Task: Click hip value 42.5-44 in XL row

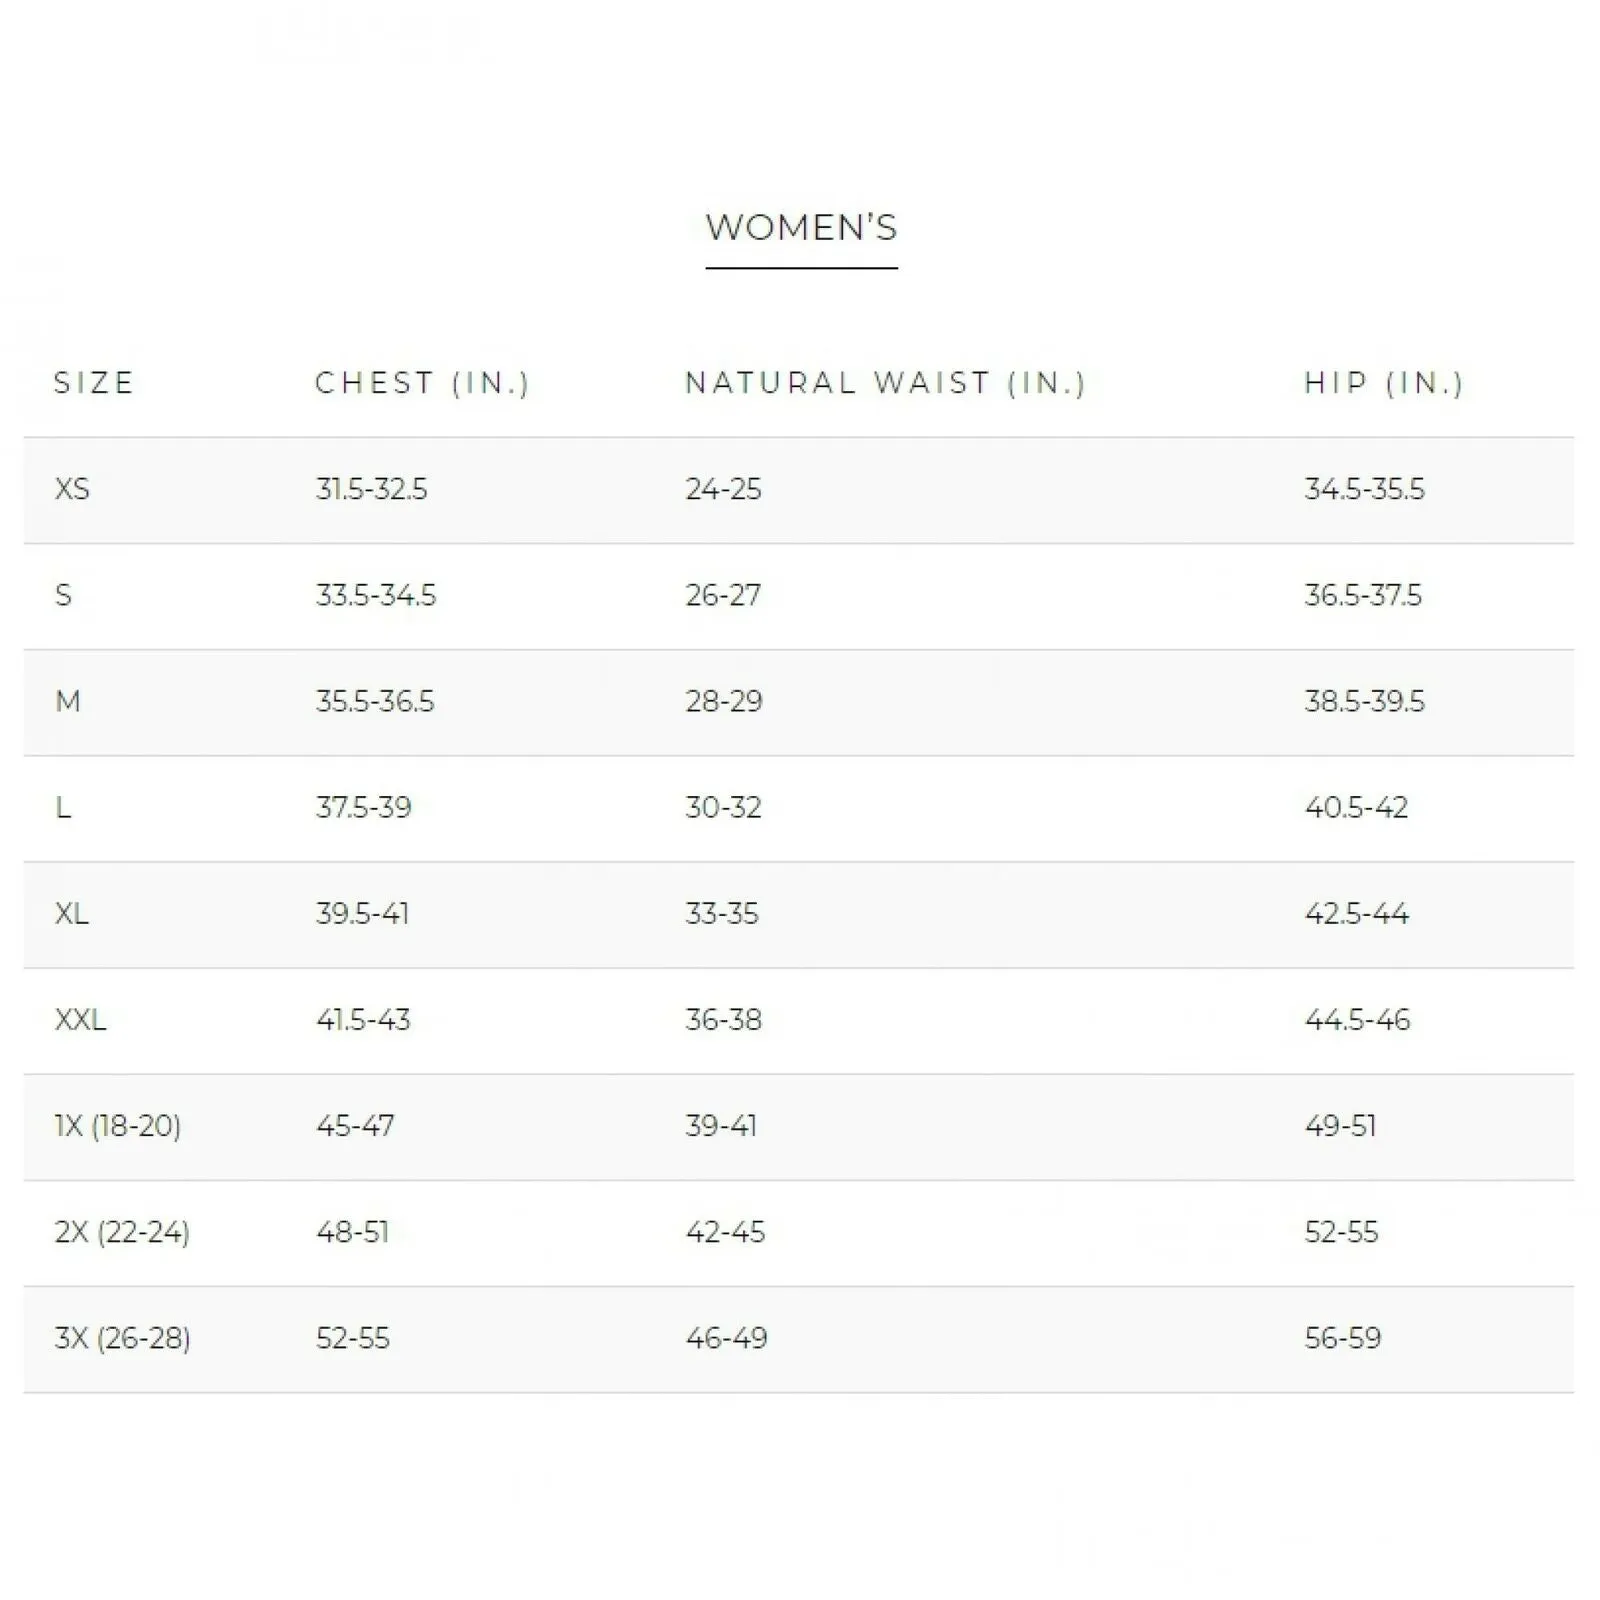Action: click(1357, 913)
